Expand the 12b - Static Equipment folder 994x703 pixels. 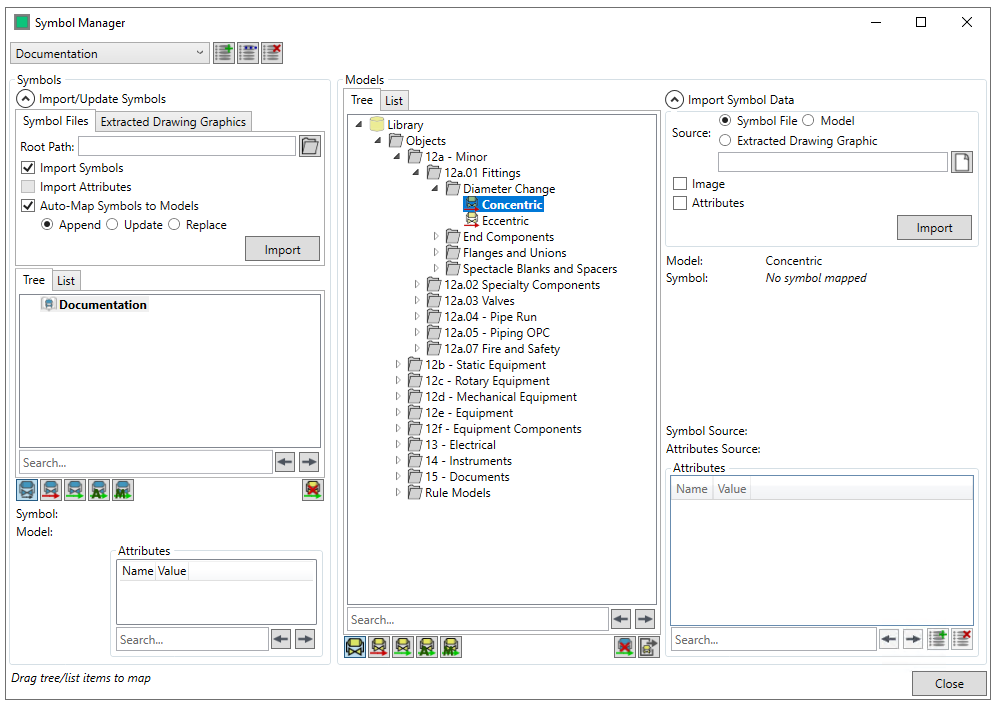(x=398, y=365)
